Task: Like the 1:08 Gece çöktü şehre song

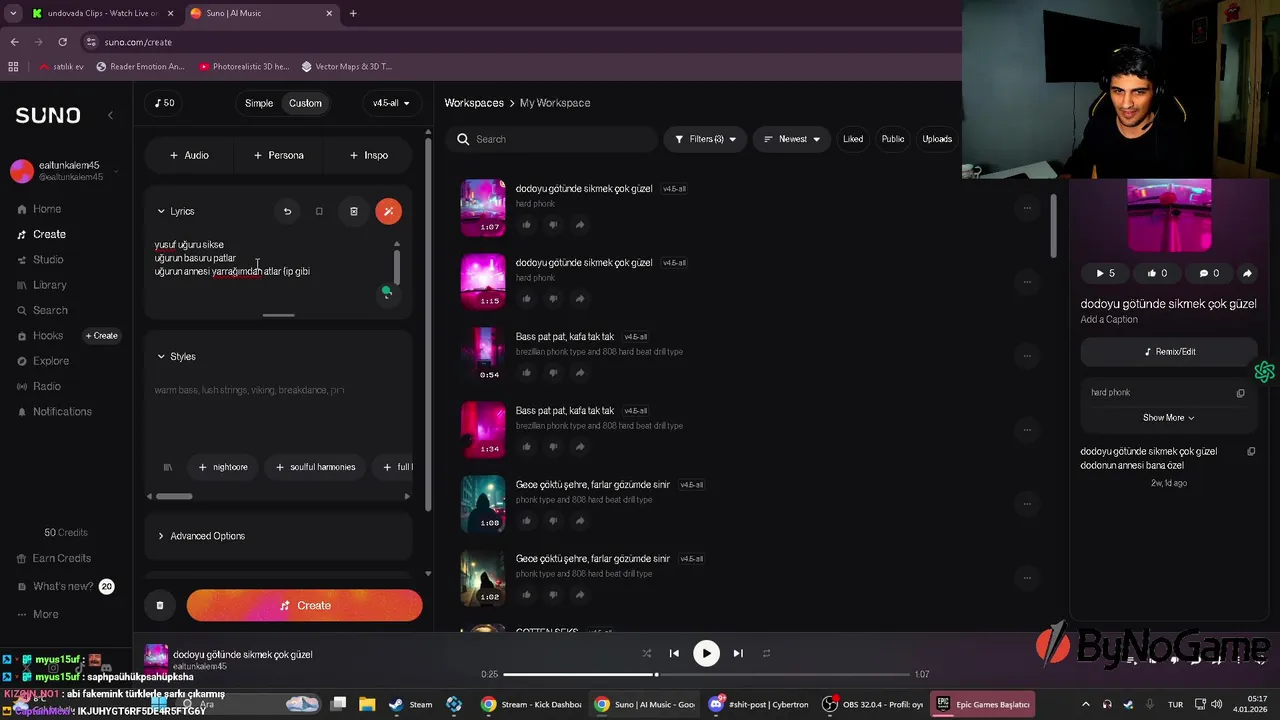Action: point(526,521)
